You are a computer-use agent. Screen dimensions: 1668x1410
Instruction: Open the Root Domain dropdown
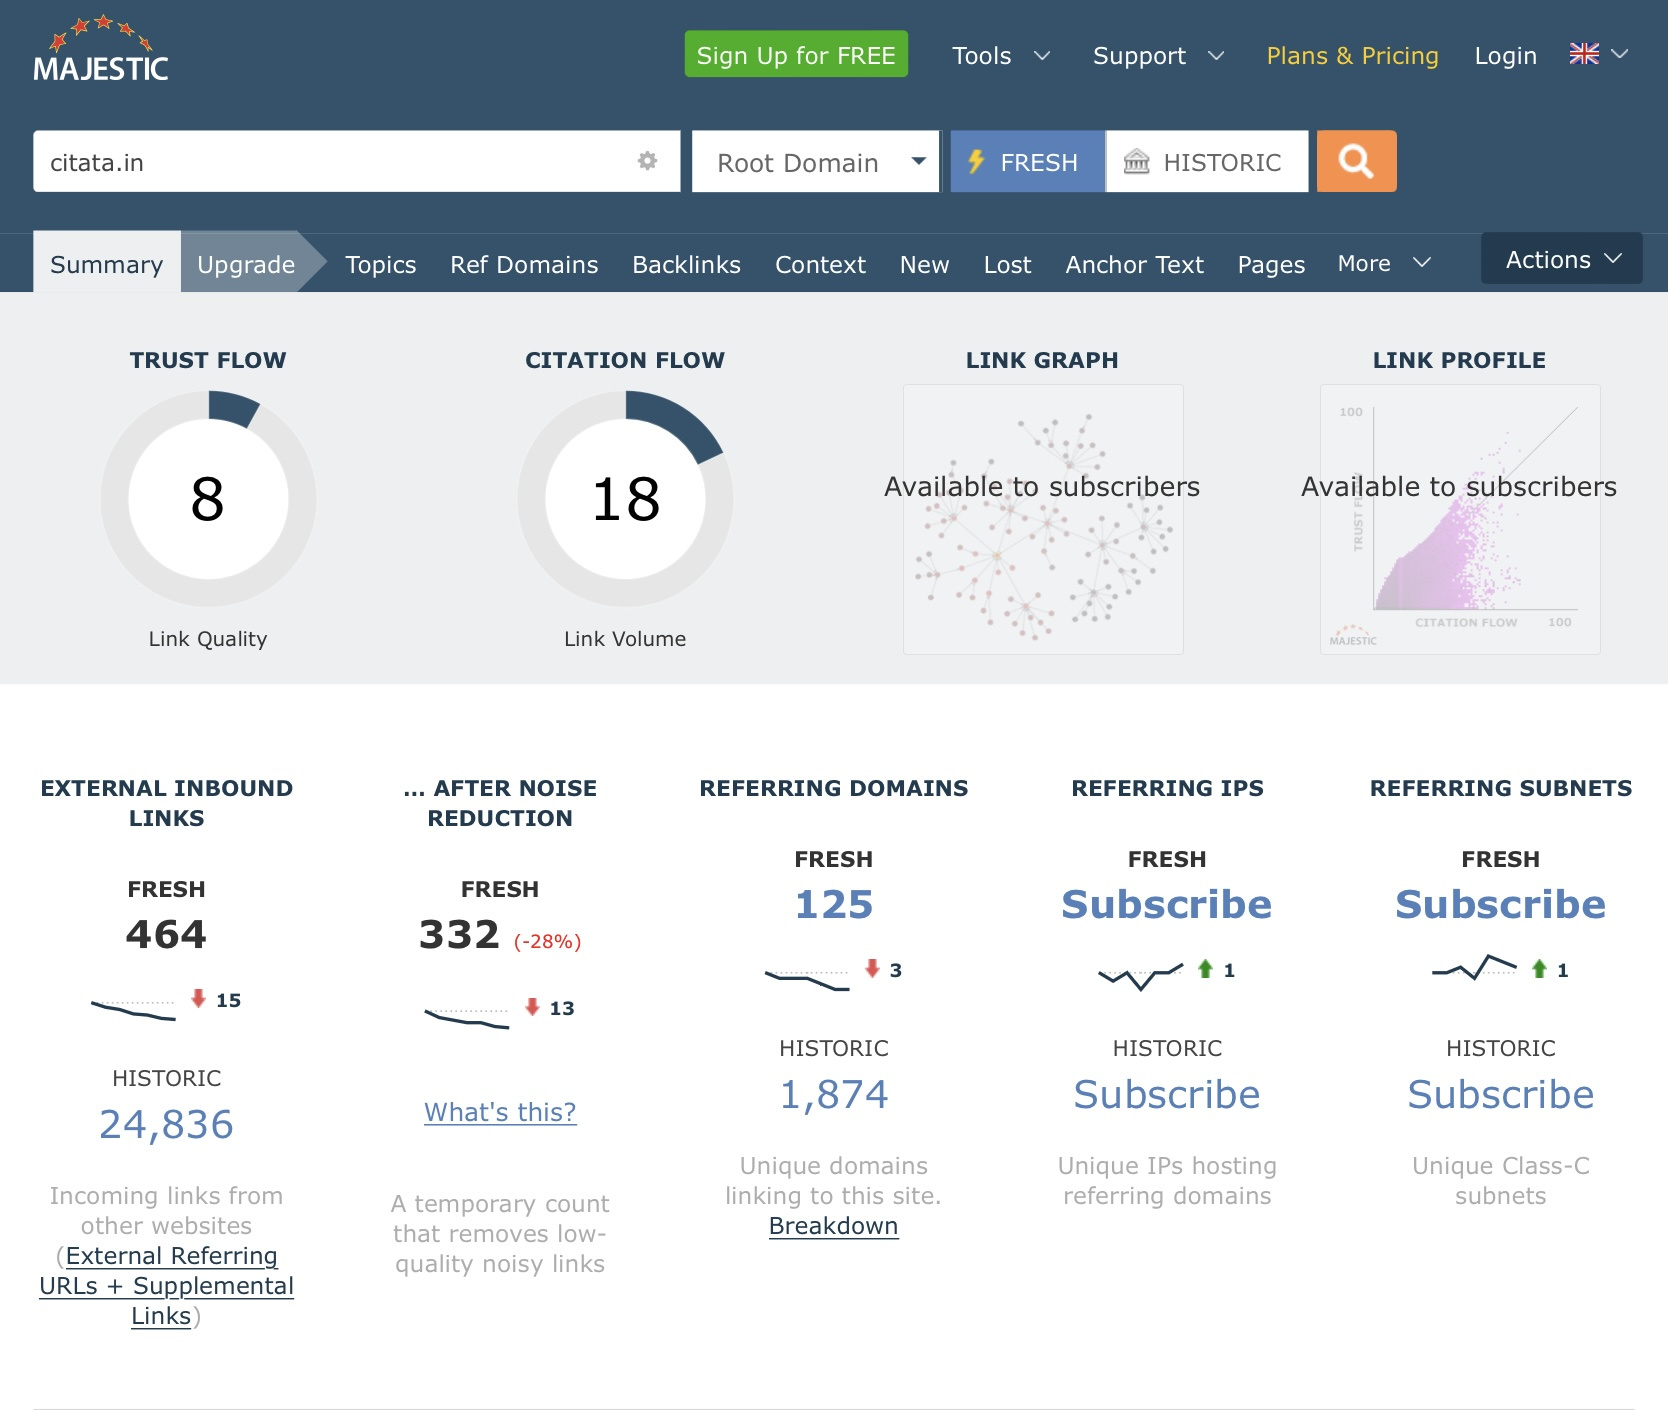click(816, 161)
